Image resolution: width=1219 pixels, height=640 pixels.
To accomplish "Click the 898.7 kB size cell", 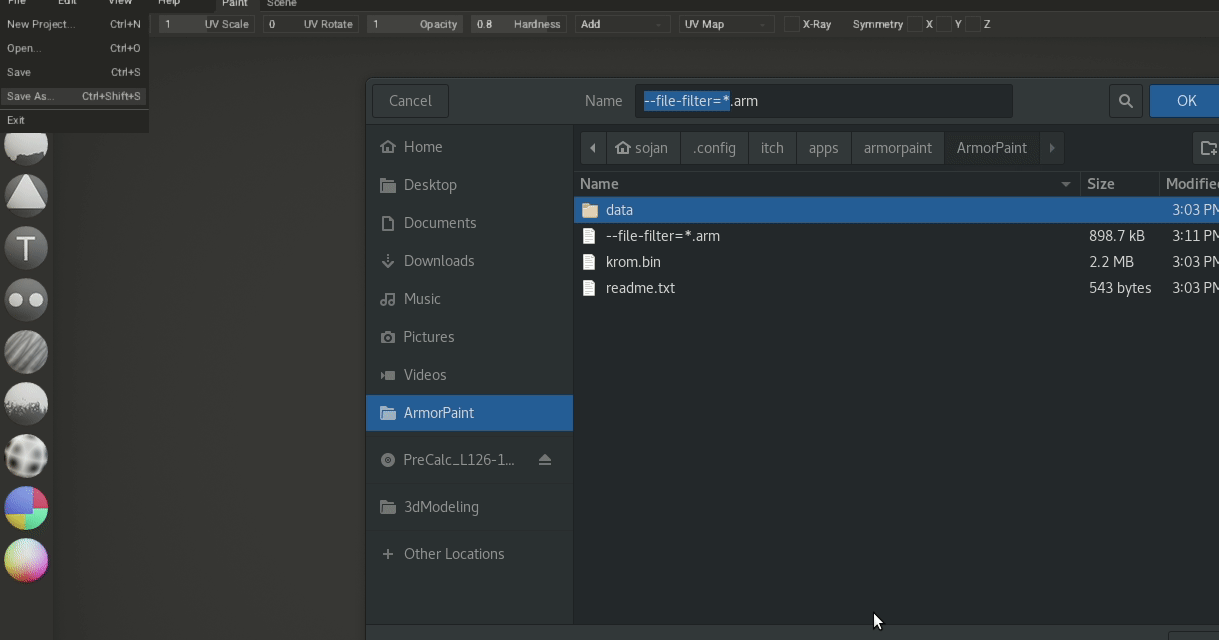I will 1117,236.
